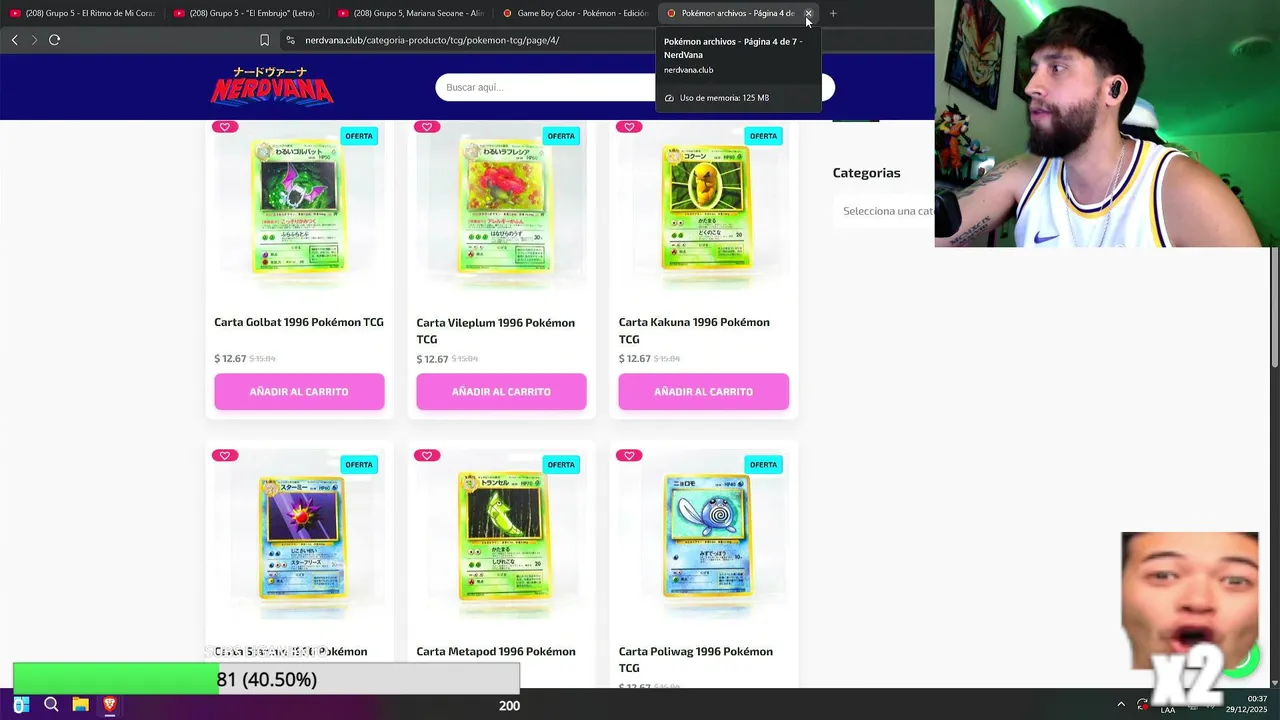Click the green 81 (40.50%) progress bar
The height and width of the screenshot is (720, 1280).
266,679
